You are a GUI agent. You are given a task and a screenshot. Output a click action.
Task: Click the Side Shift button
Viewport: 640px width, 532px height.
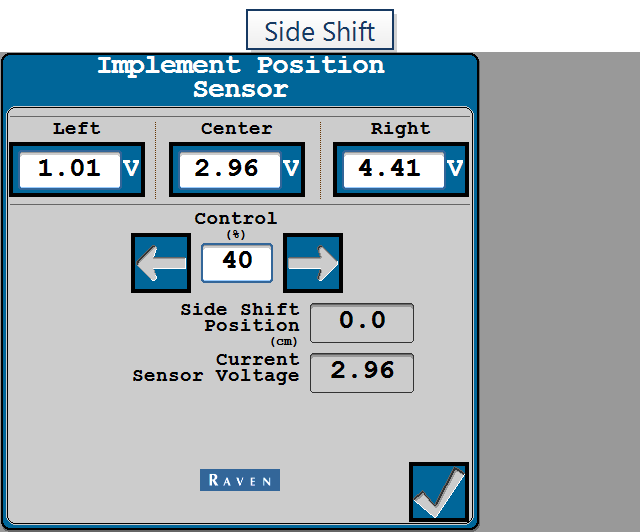coord(320,30)
